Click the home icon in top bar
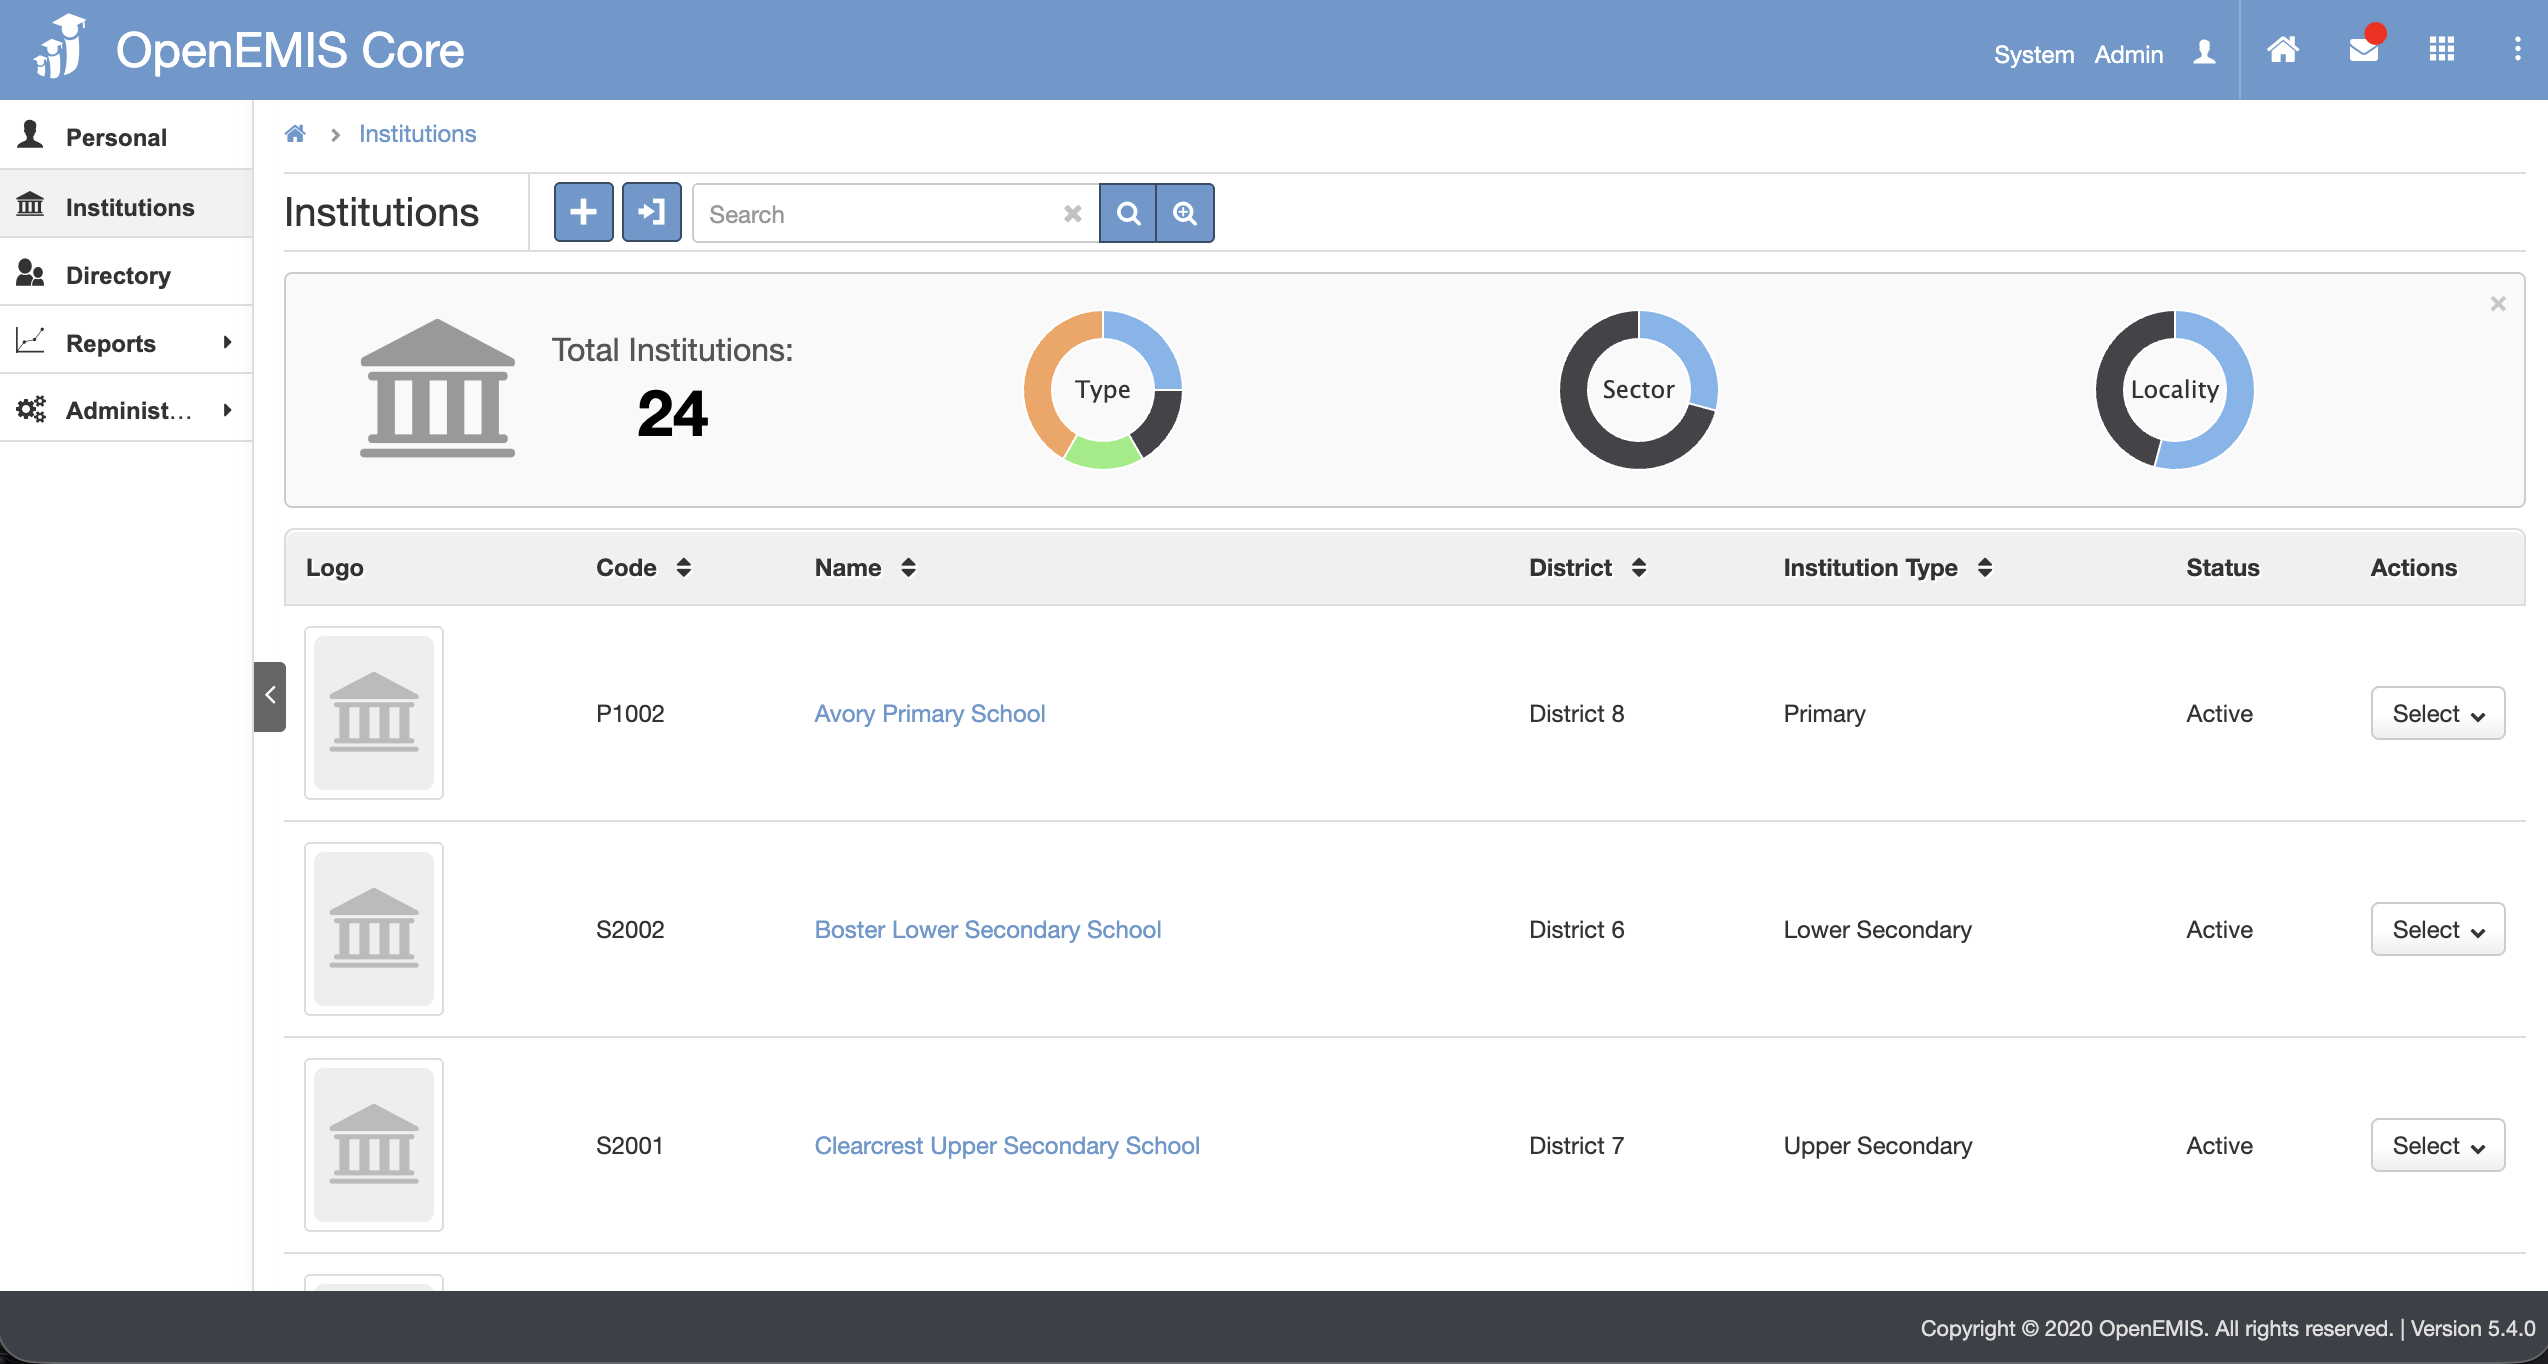2548x1364 pixels. tap(2283, 50)
